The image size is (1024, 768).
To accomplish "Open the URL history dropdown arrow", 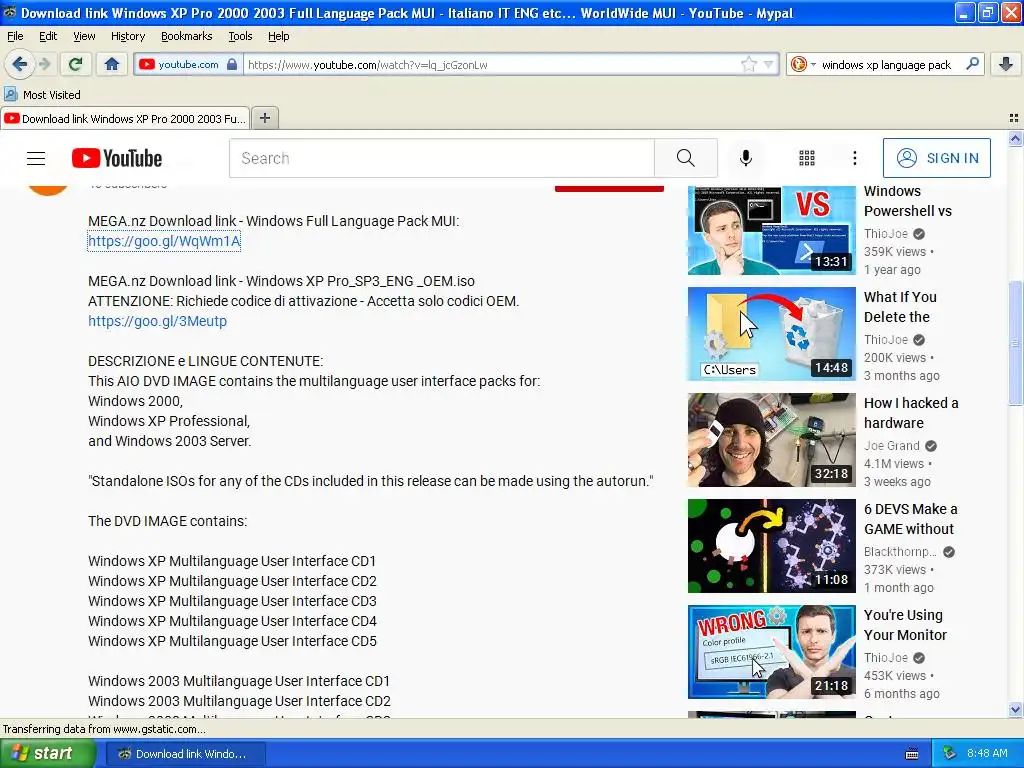I will (x=769, y=64).
